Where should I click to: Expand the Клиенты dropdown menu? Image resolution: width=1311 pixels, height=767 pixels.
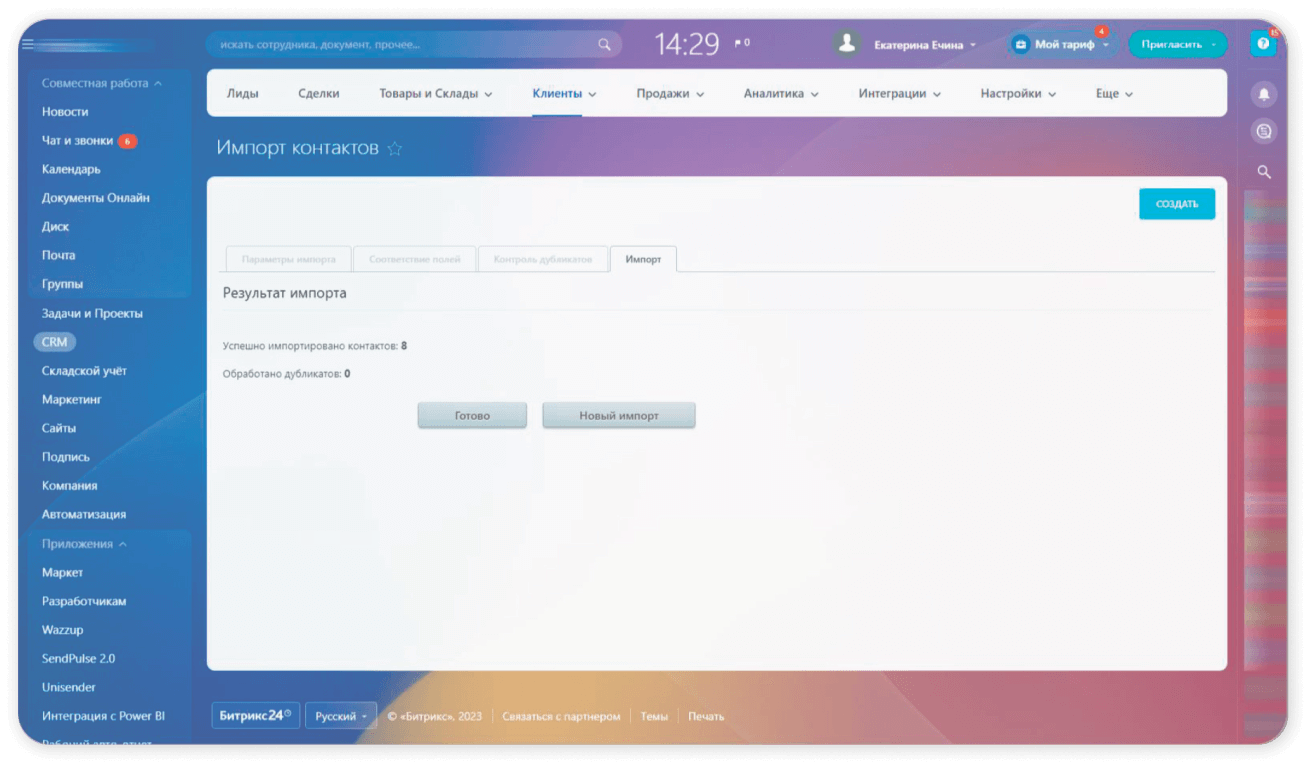click(564, 94)
